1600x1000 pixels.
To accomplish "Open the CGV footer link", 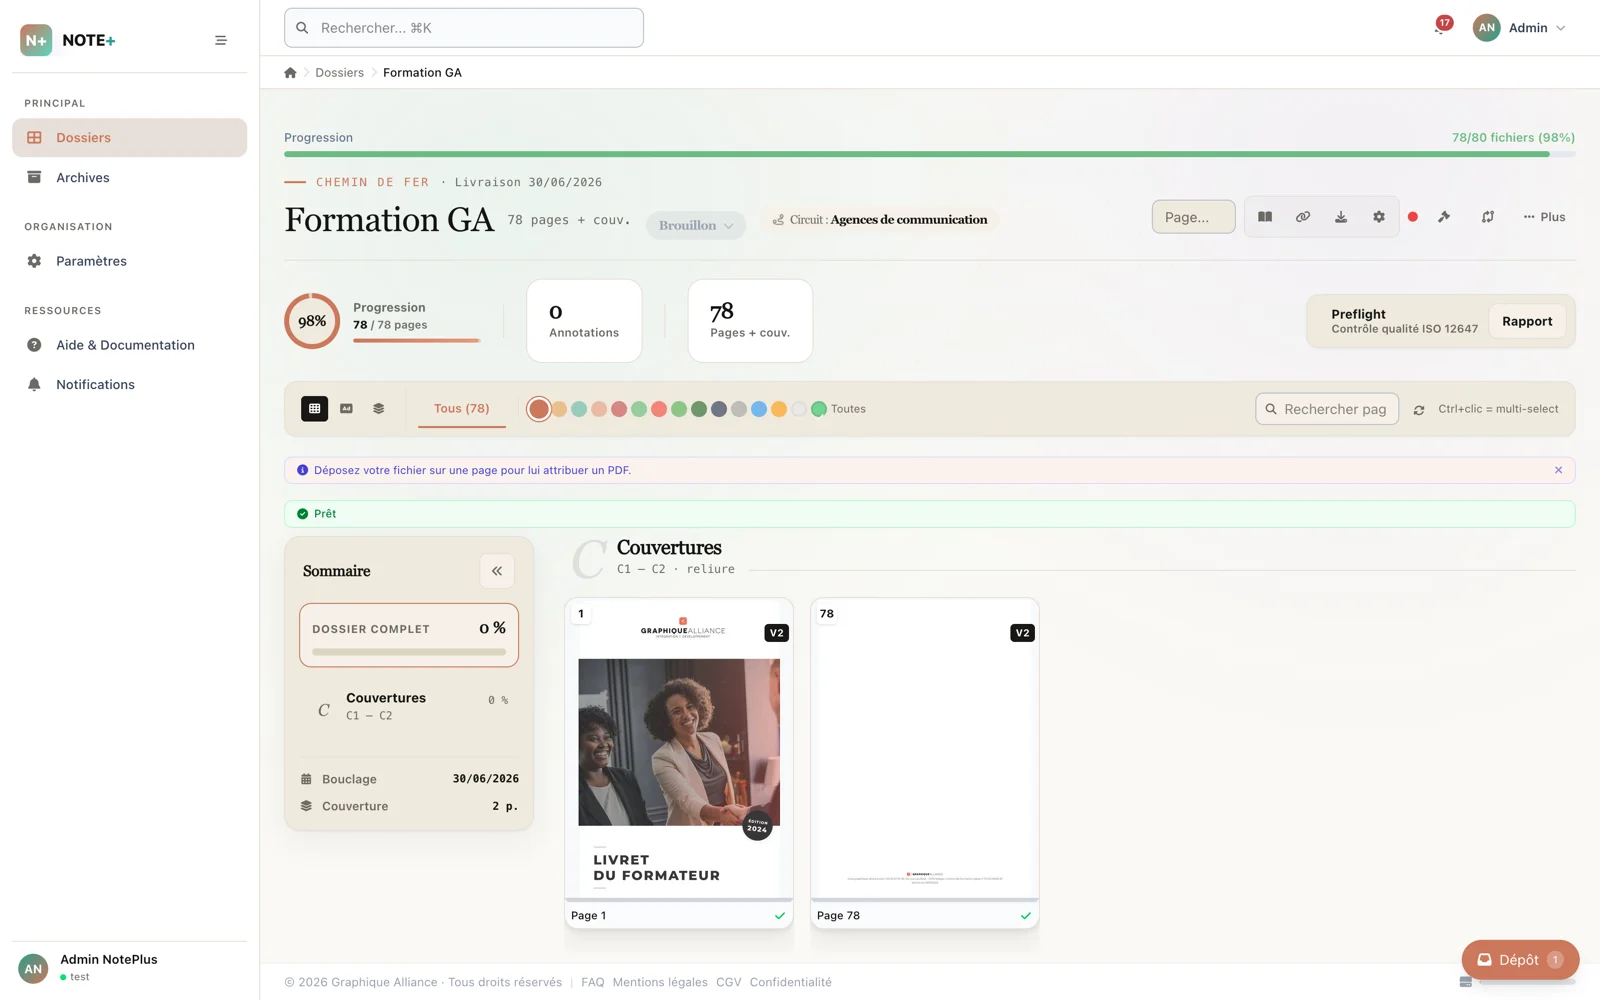I will [729, 983].
